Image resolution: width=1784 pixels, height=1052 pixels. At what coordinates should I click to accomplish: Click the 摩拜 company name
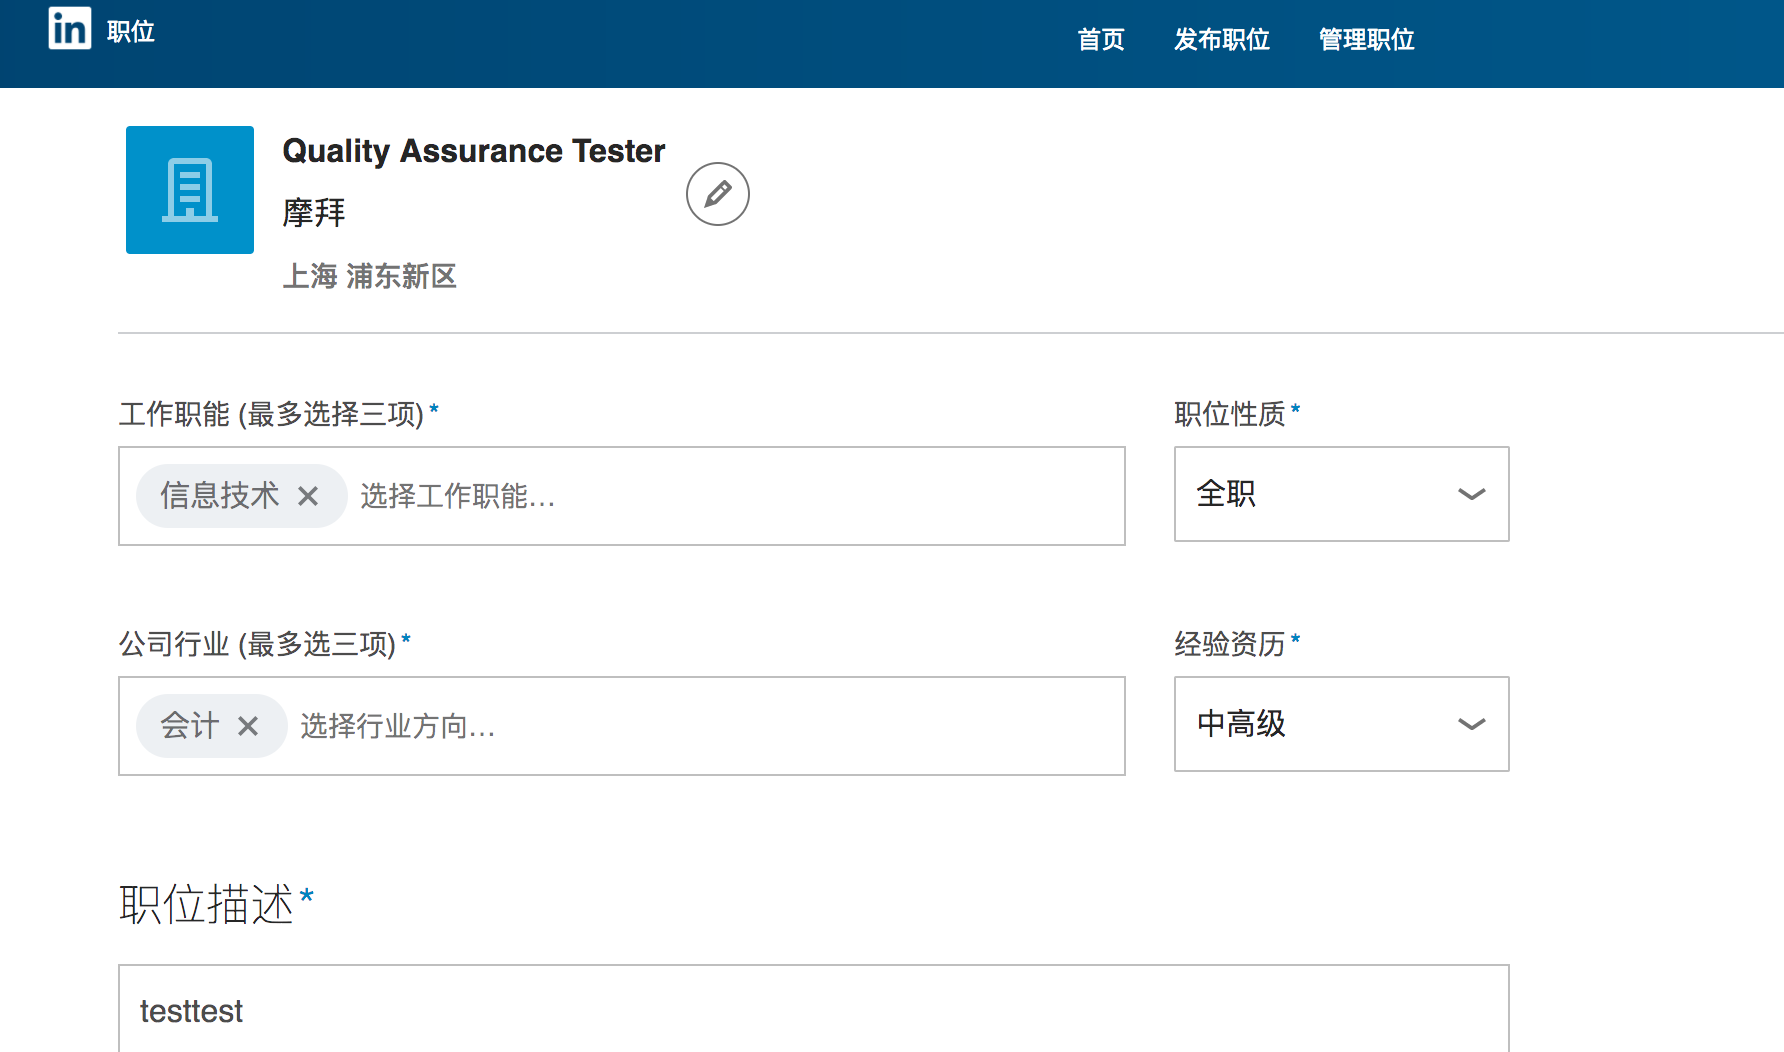[314, 212]
